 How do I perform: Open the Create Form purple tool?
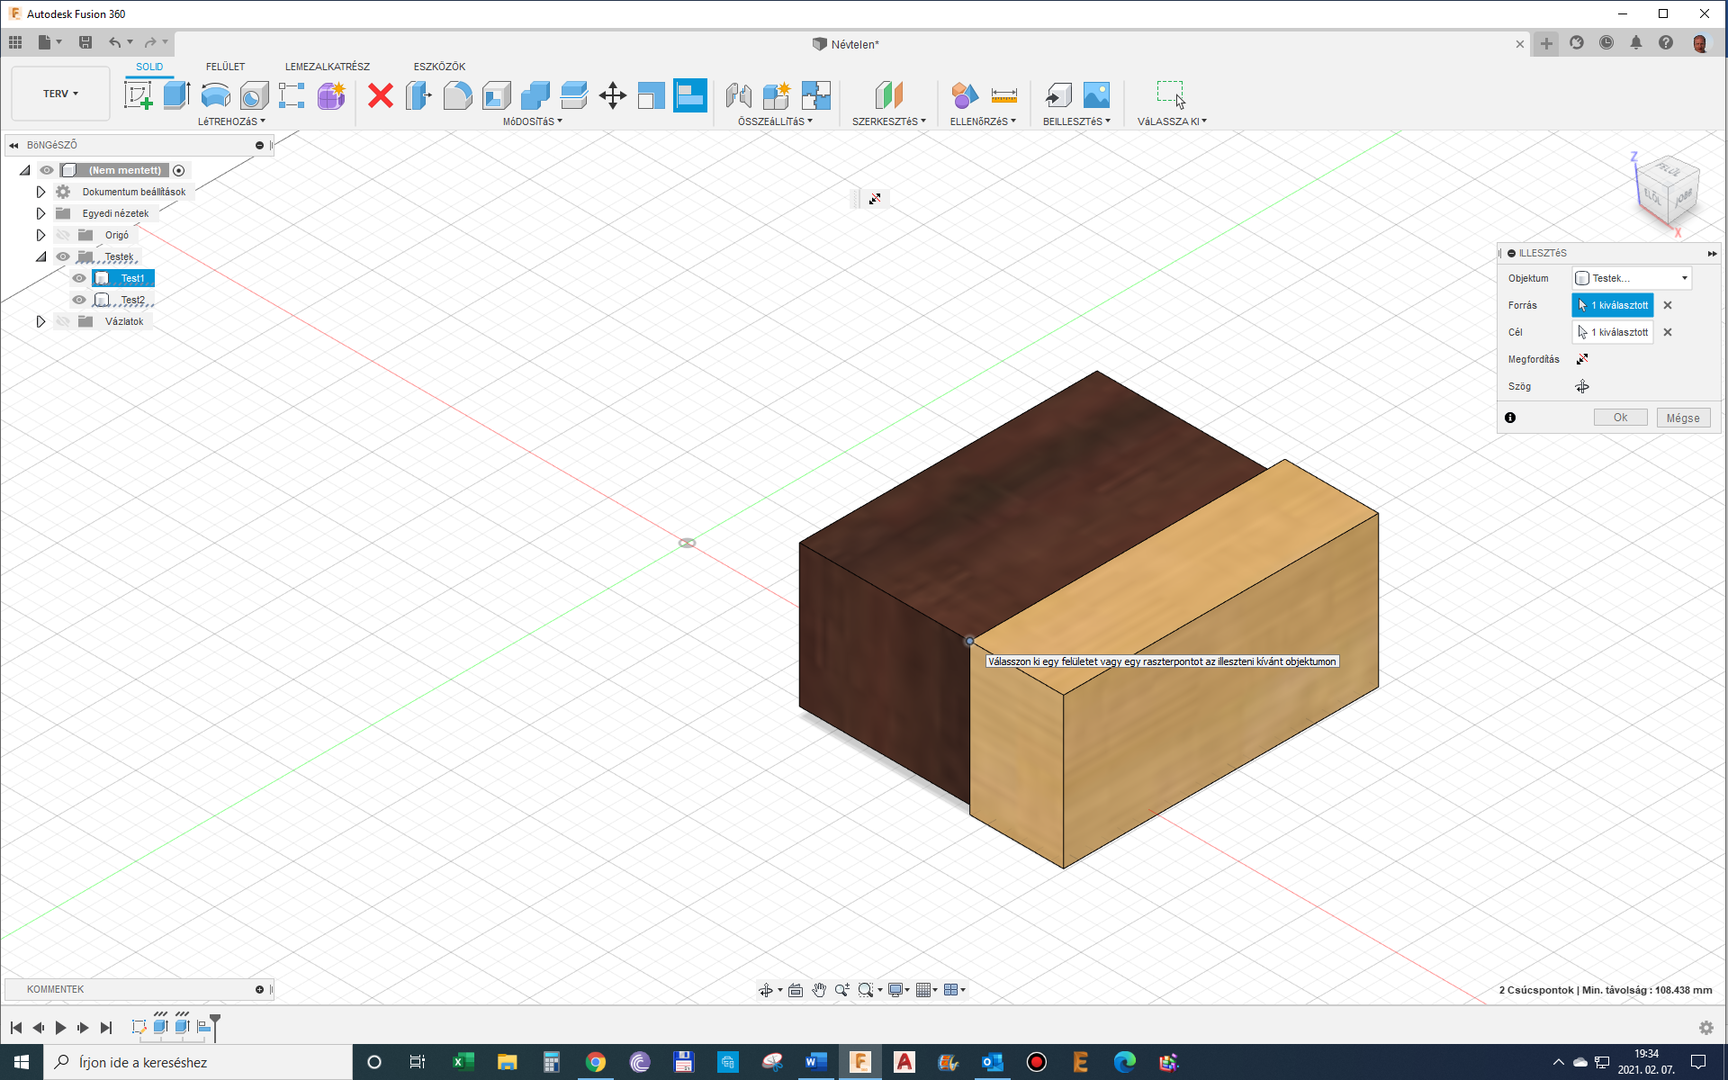pos(331,96)
